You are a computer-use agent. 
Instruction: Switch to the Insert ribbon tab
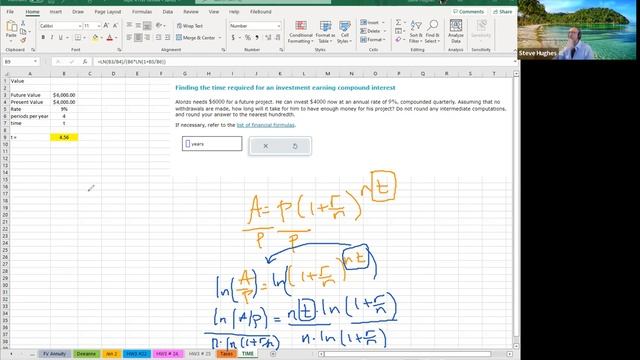[56, 12]
